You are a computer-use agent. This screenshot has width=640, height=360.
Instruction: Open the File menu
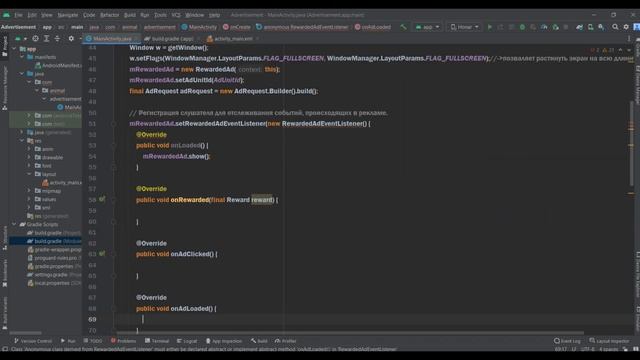[x=18, y=15]
